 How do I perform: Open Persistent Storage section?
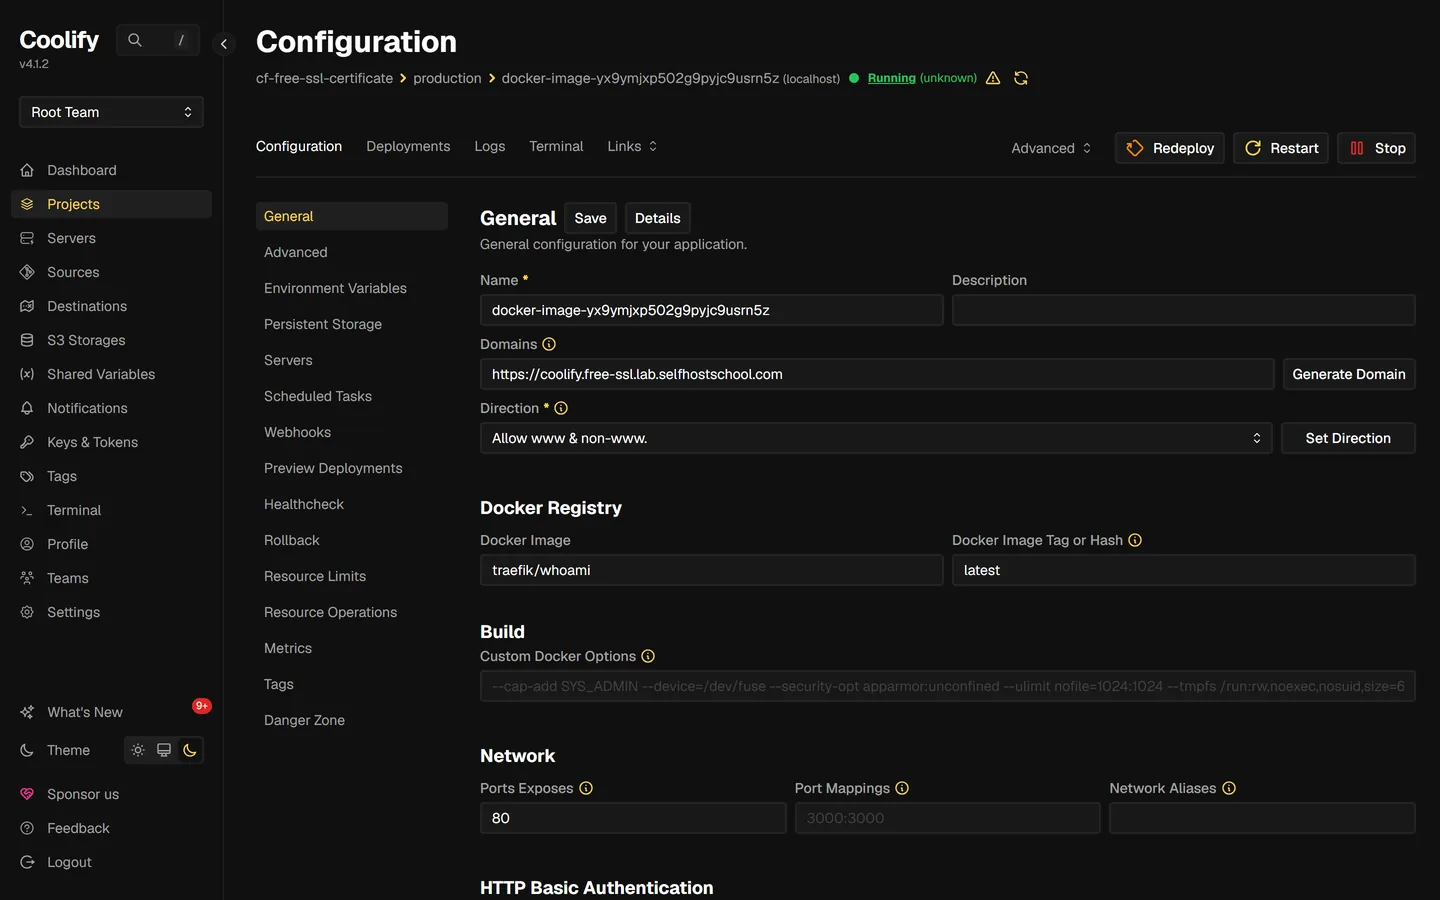352,324
